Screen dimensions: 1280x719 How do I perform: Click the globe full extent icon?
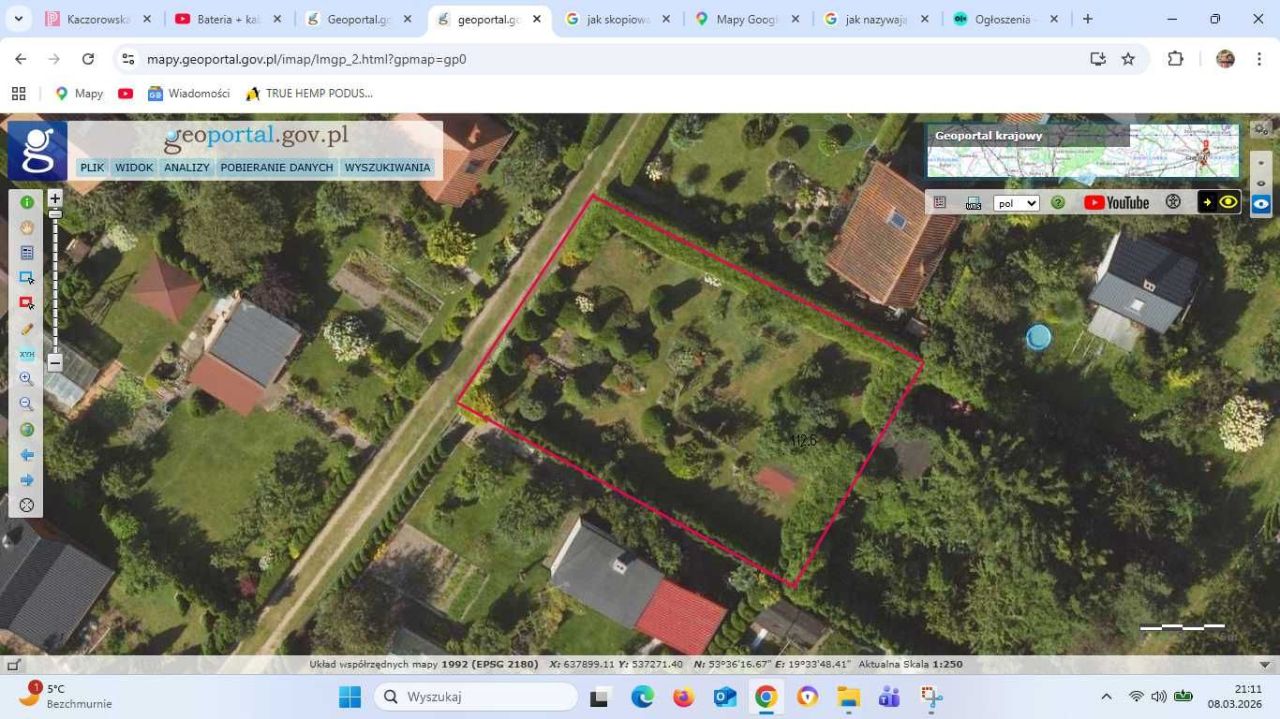[27, 430]
